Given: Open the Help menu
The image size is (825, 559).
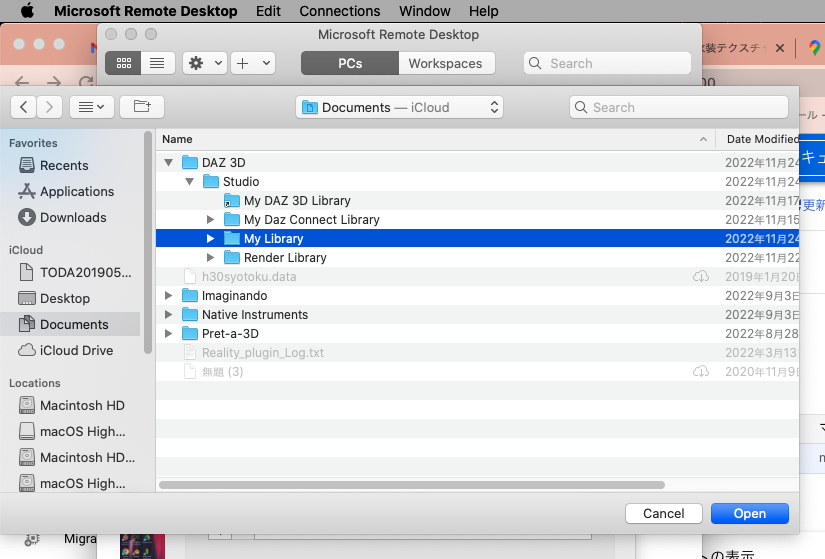Looking at the screenshot, I should coord(484,11).
